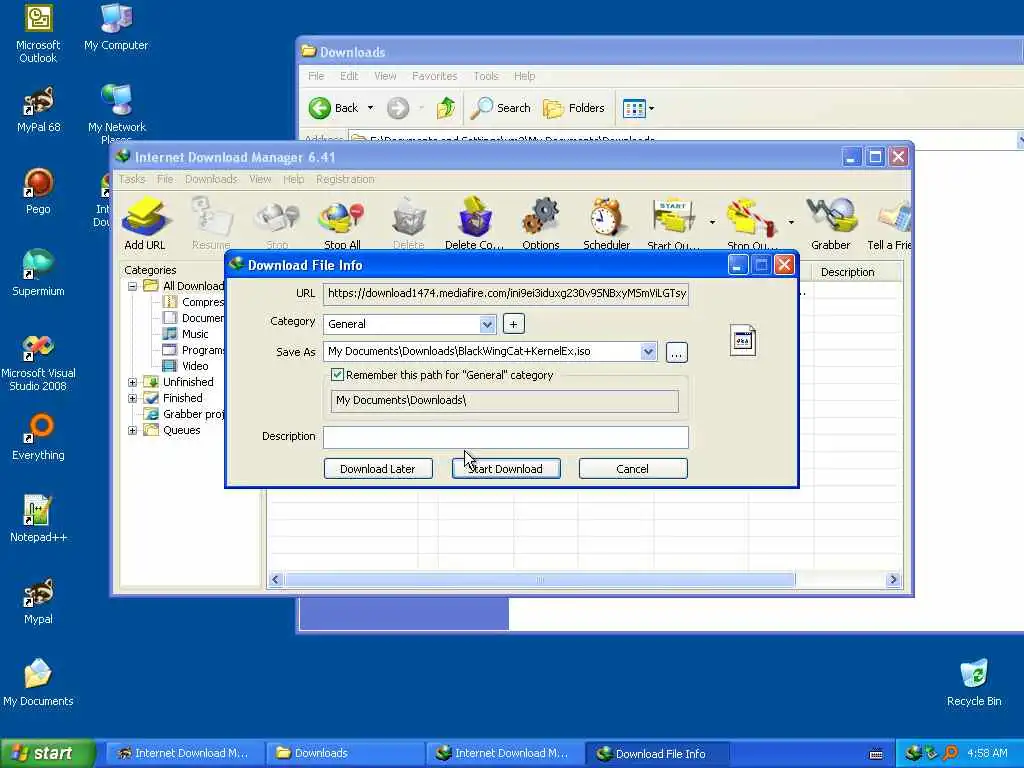Open Tools menu in Downloads window

[x=486, y=76]
